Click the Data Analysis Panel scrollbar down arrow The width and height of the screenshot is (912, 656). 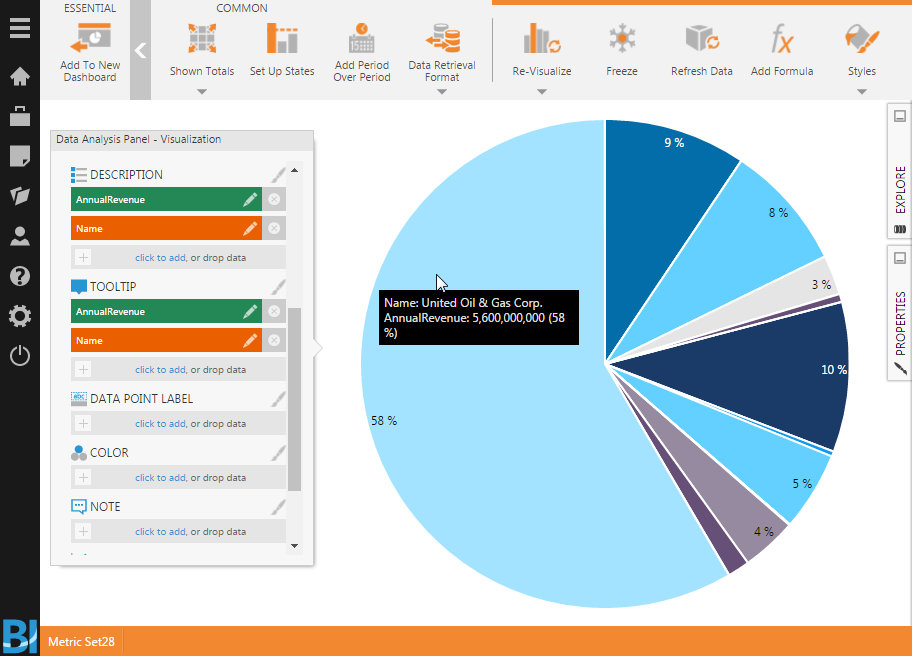tap(294, 546)
